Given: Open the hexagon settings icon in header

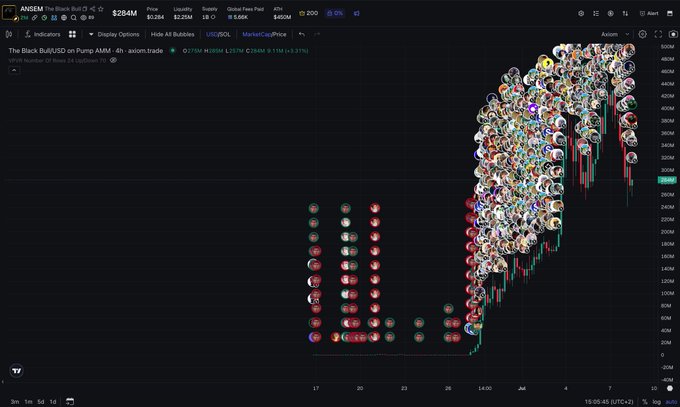Looking at the screenshot, I should [581, 13].
